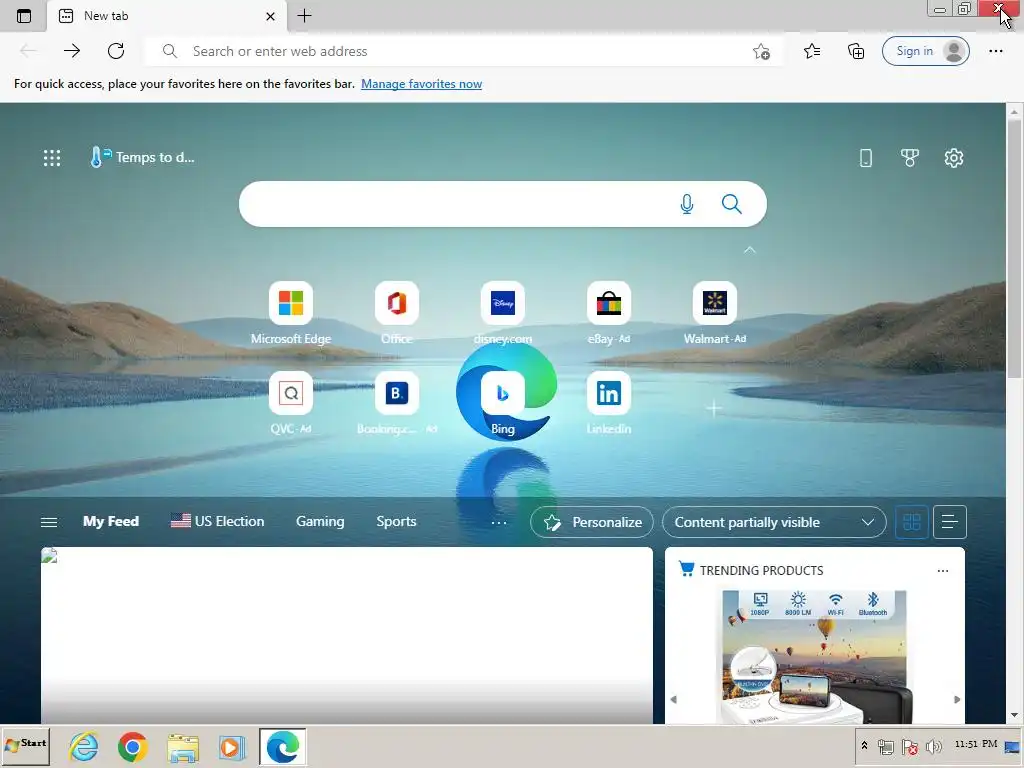1024x768 pixels.
Task: Open the page settings gear
Action: (x=953, y=157)
